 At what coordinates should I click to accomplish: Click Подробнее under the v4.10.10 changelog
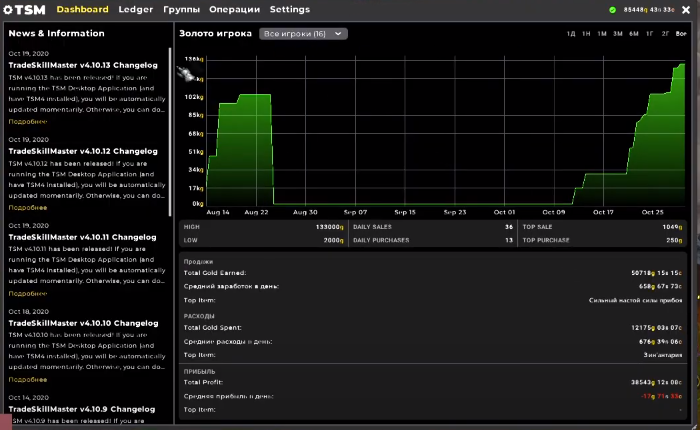click(x=28, y=380)
